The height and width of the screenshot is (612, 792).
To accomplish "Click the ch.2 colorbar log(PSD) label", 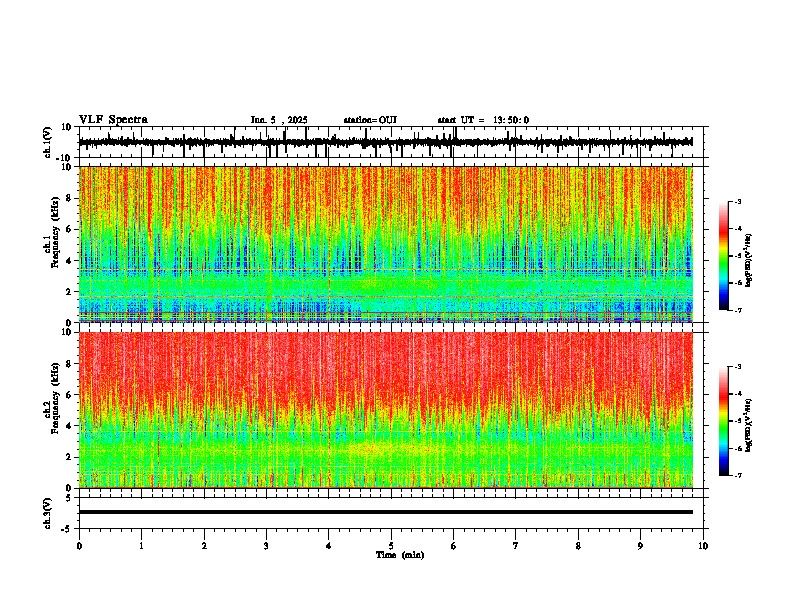I will click(x=749, y=426).
